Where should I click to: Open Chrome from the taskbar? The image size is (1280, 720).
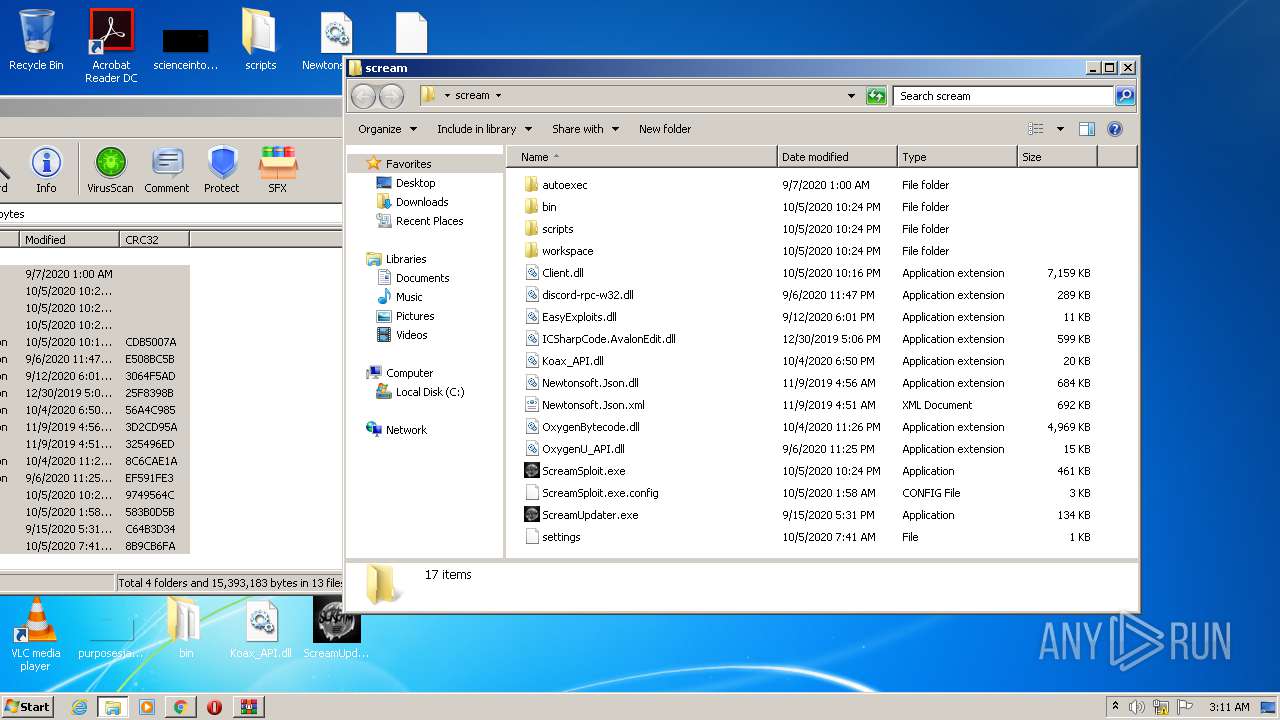point(180,707)
